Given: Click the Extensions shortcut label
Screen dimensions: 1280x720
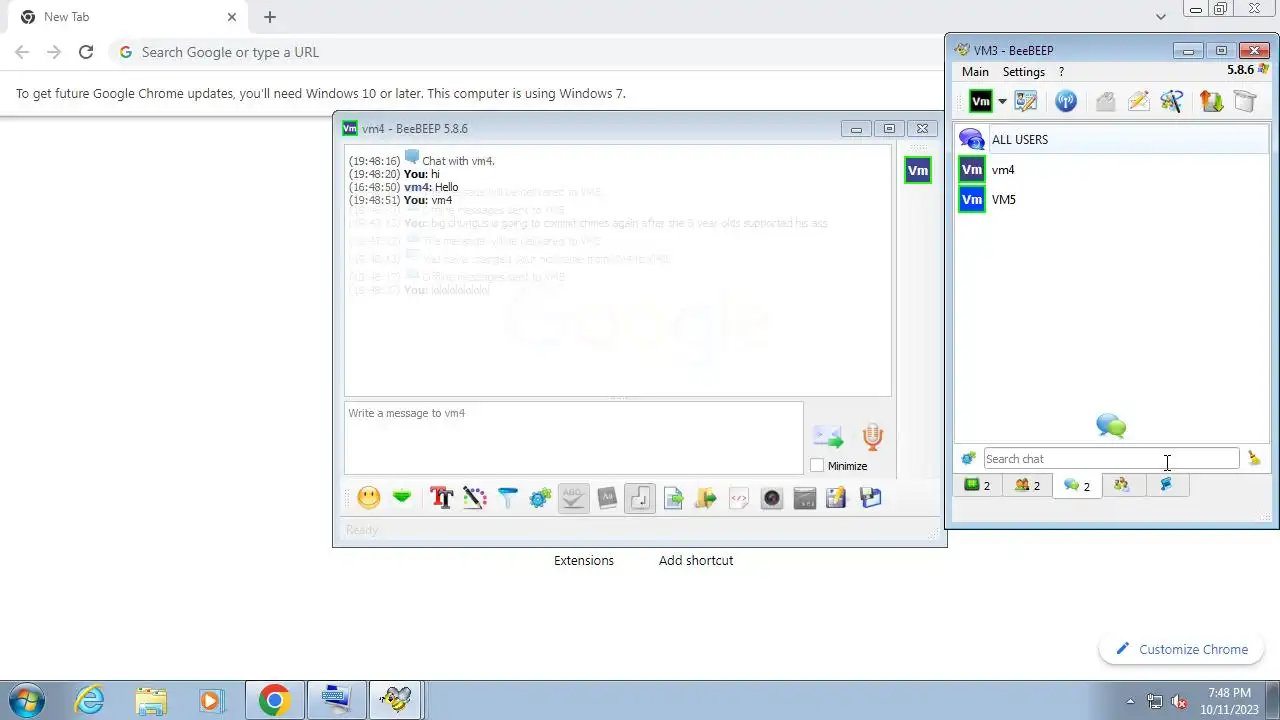Looking at the screenshot, I should [x=584, y=560].
